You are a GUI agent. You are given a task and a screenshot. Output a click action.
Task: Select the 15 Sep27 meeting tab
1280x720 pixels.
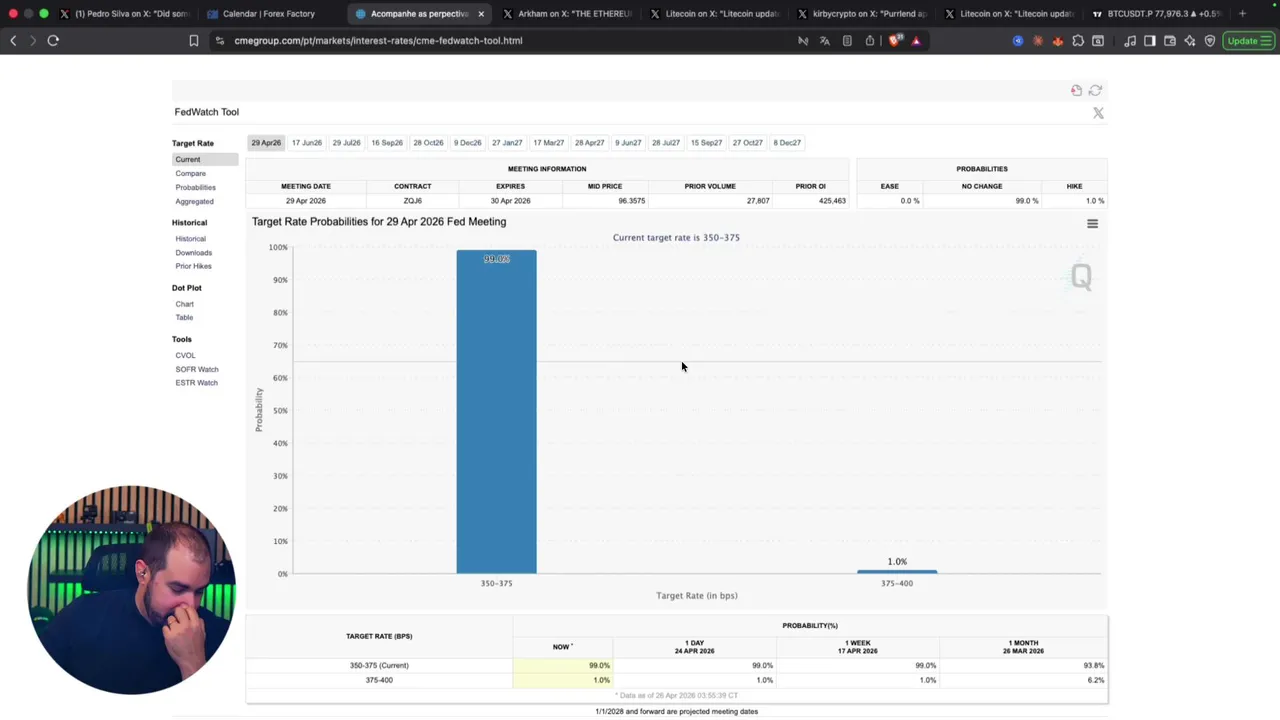coord(706,143)
